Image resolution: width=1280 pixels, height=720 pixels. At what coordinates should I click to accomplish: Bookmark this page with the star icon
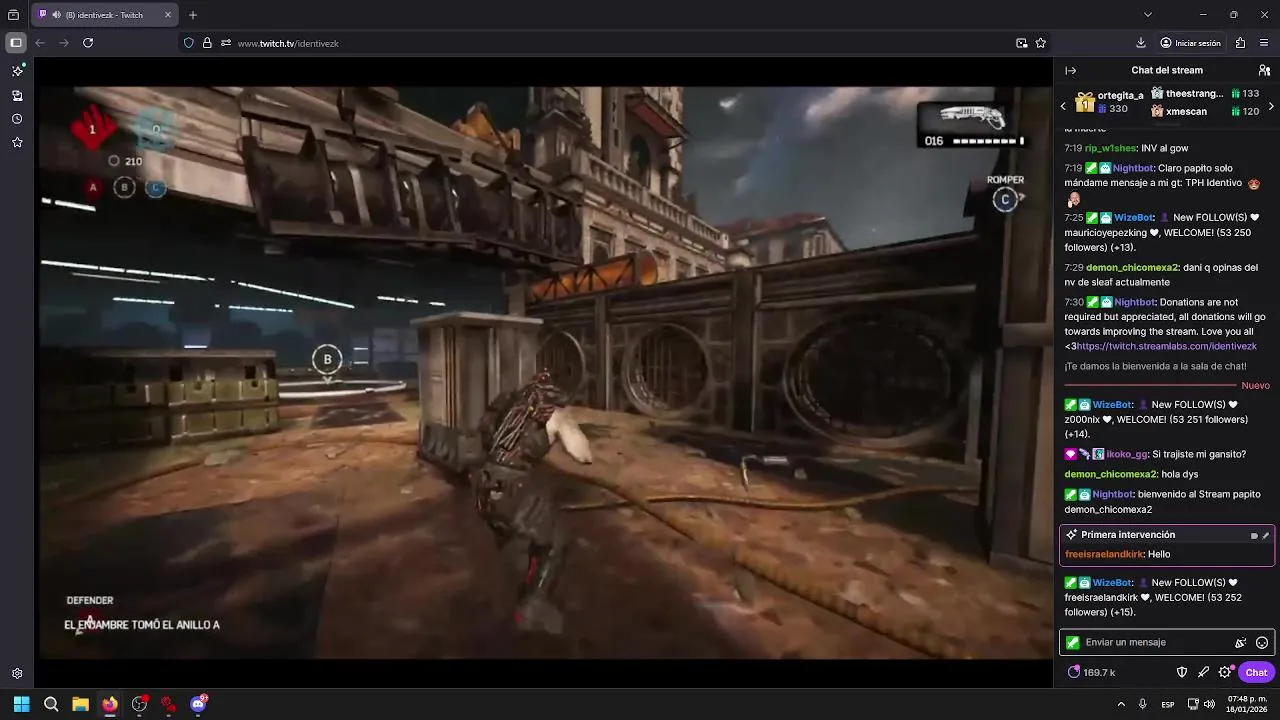(x=1041, y=43)
